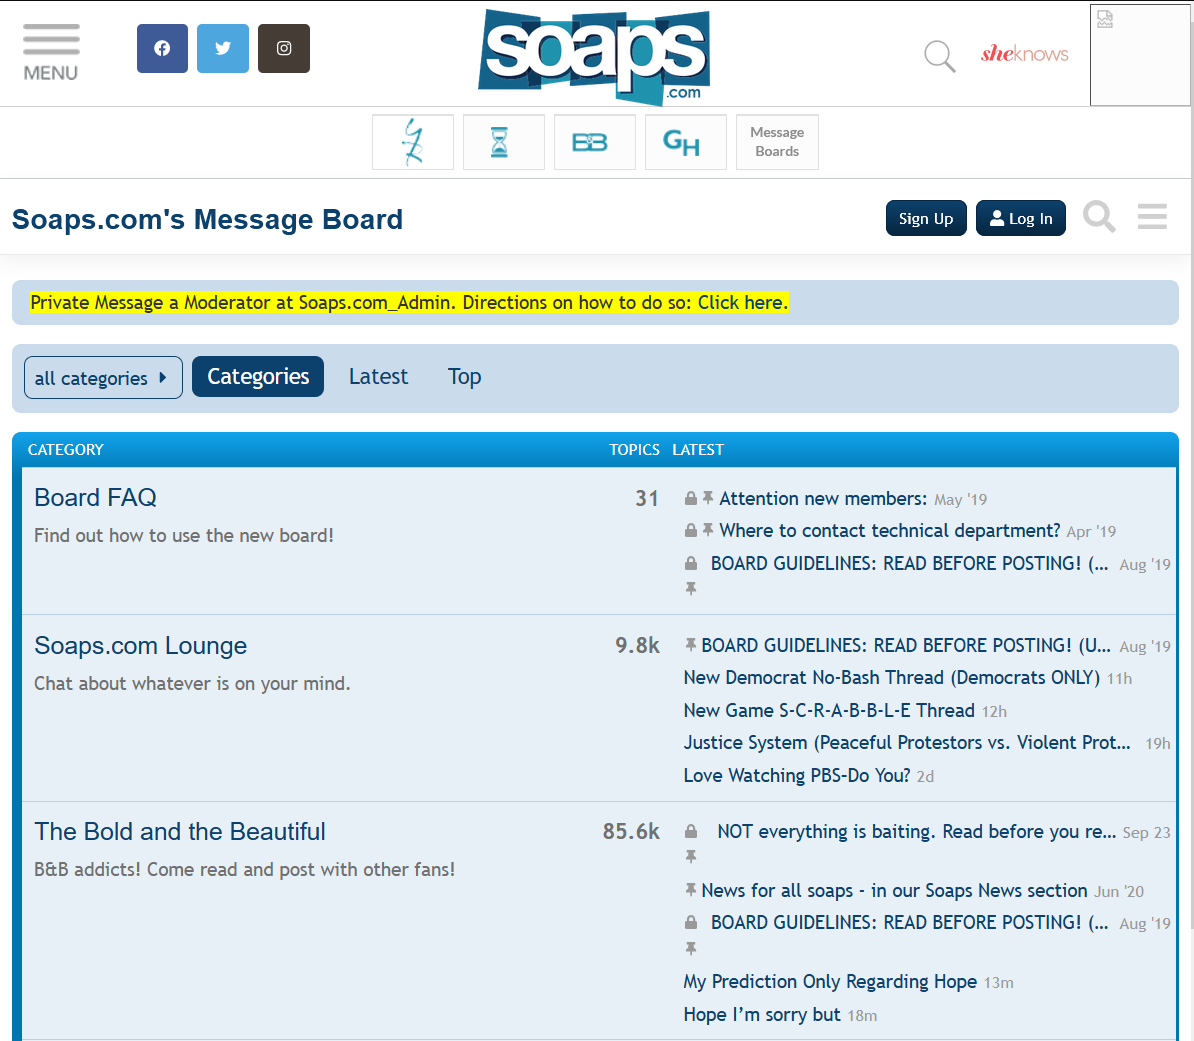Open Soaps.com's Twitter profile

tap(222, 48)
